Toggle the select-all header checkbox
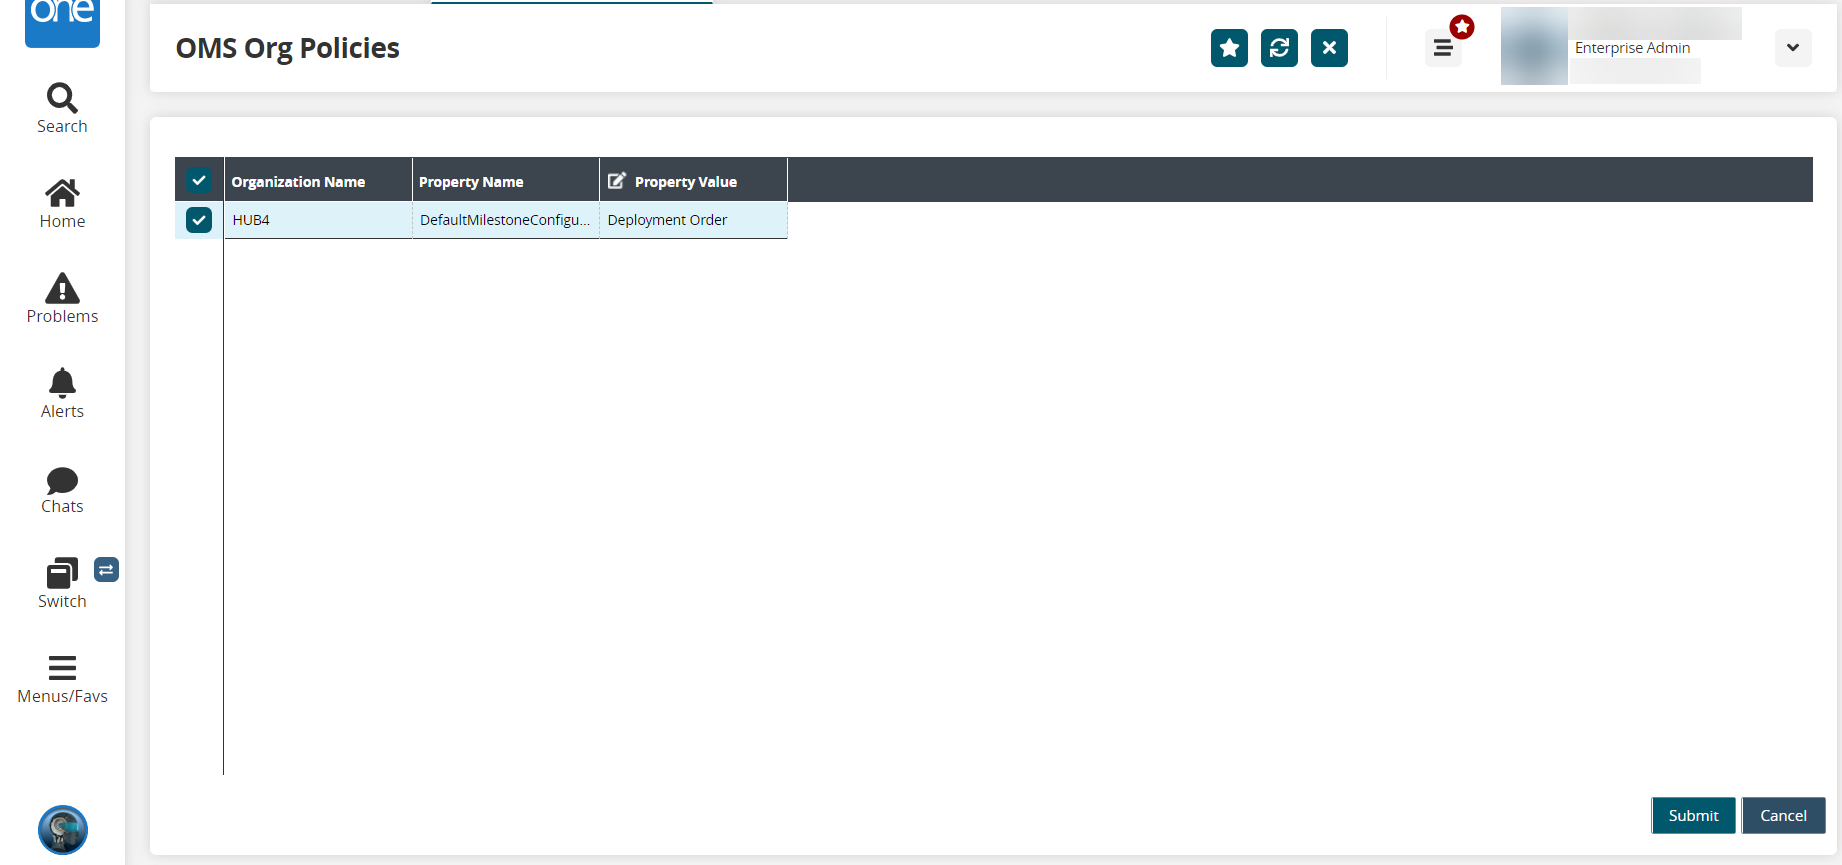This screenshot has height=865, width=1842. pos(199,181)
